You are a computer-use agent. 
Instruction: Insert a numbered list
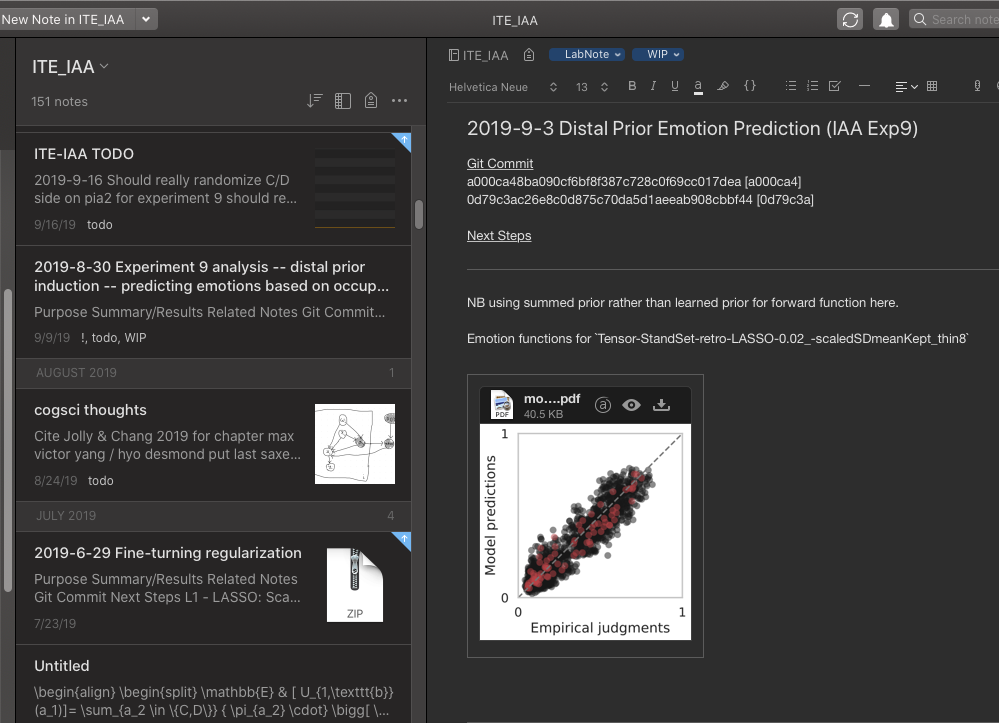pos(812,86)
